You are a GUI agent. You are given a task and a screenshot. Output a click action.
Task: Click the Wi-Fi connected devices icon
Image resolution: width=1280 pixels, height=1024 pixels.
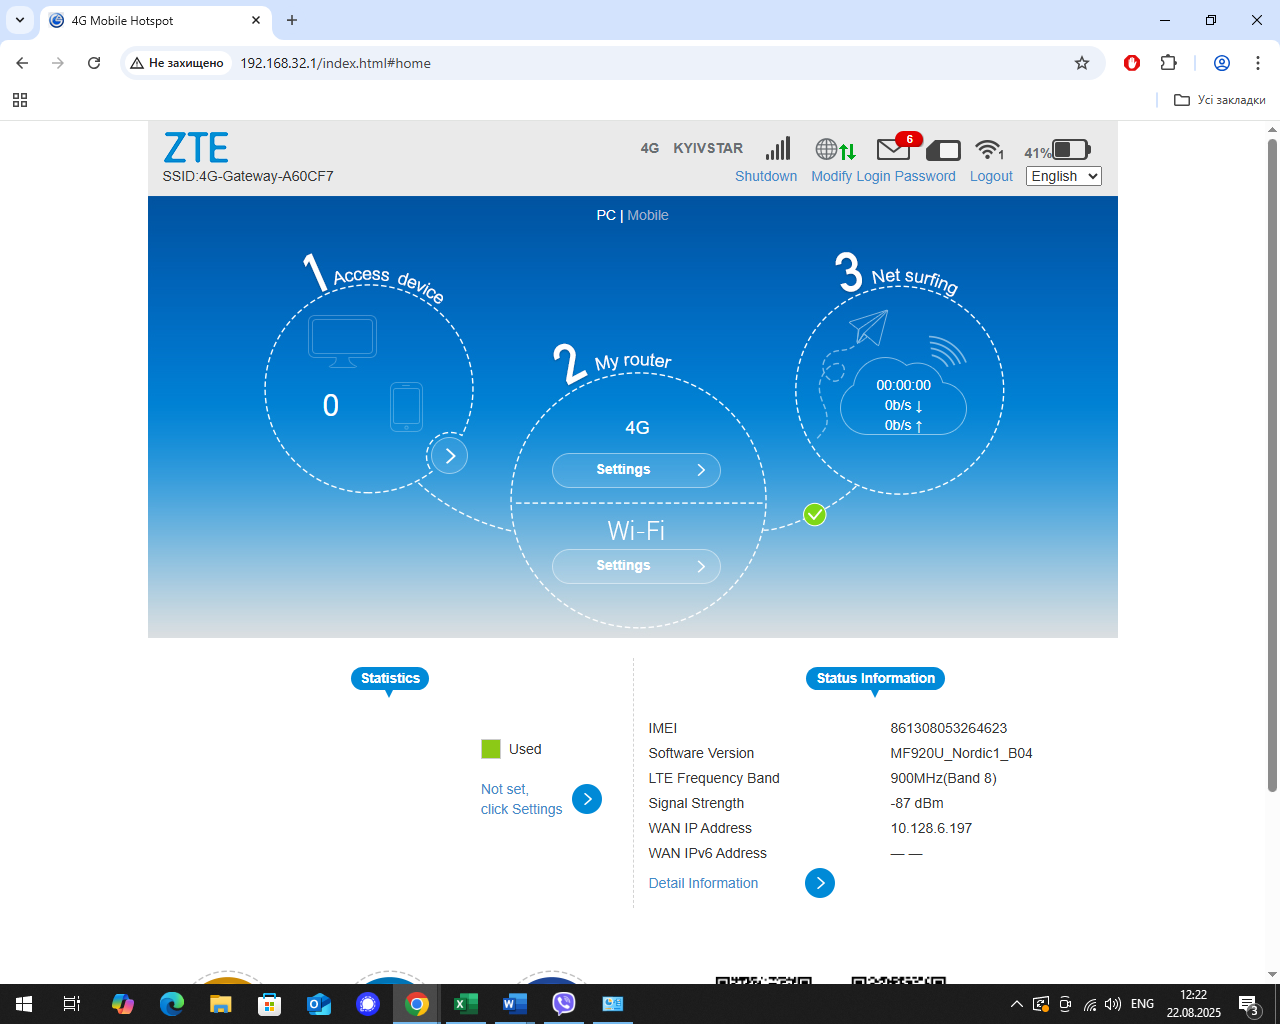point(988,150)
